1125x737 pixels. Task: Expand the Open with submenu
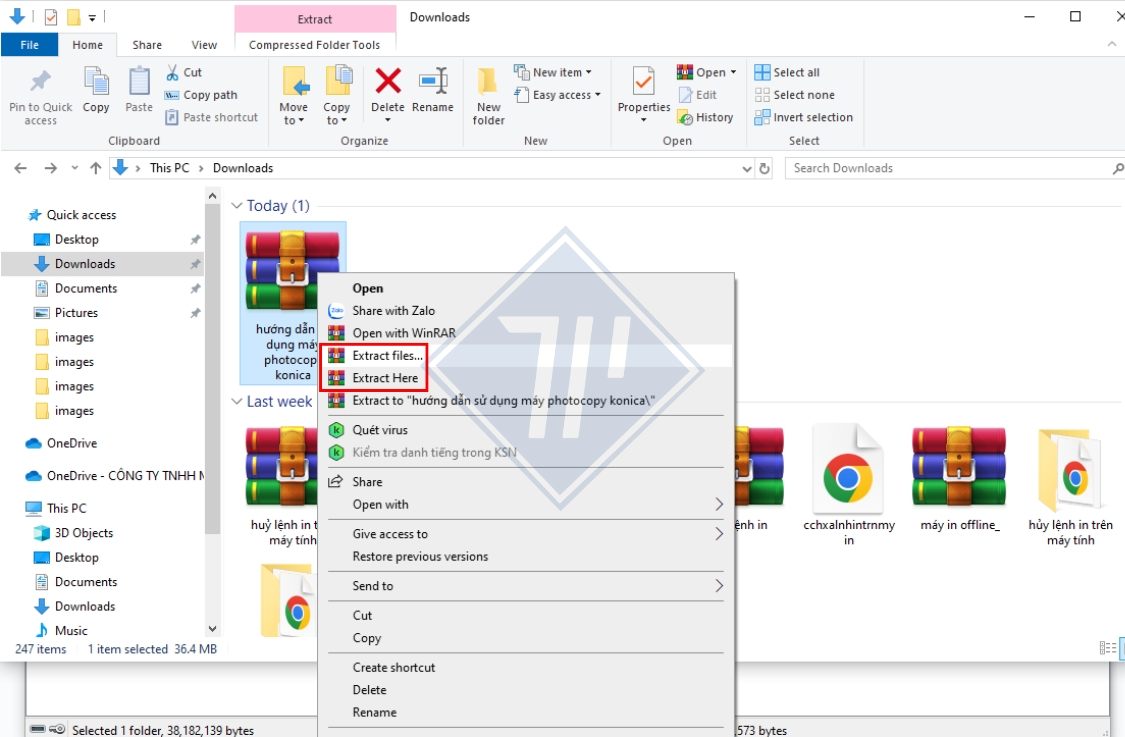(x=381, y=505)
